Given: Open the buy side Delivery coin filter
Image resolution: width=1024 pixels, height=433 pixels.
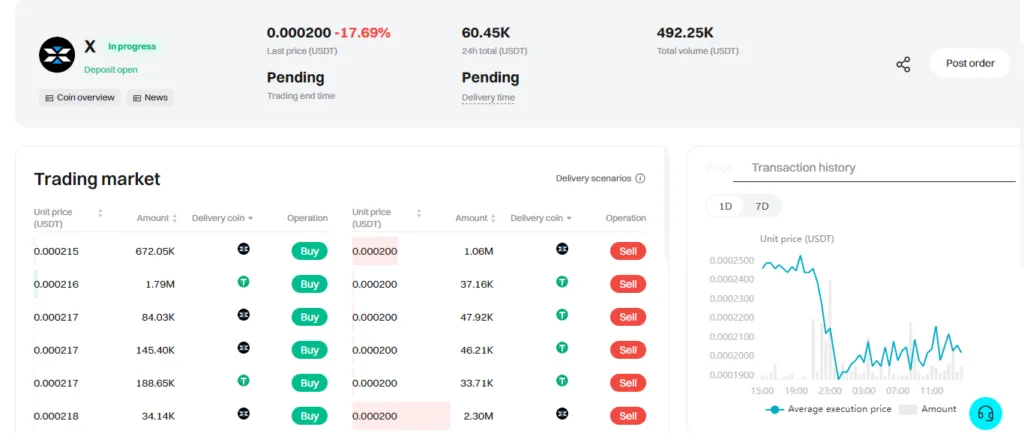Looking at the screenshot, I should tap(223, 218).
